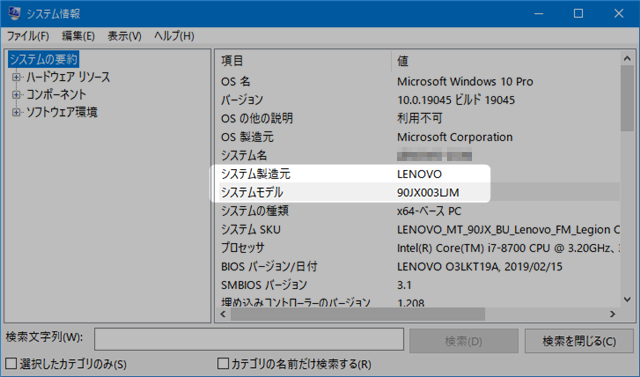Expand the コンポーネント node

coord(16,95)
